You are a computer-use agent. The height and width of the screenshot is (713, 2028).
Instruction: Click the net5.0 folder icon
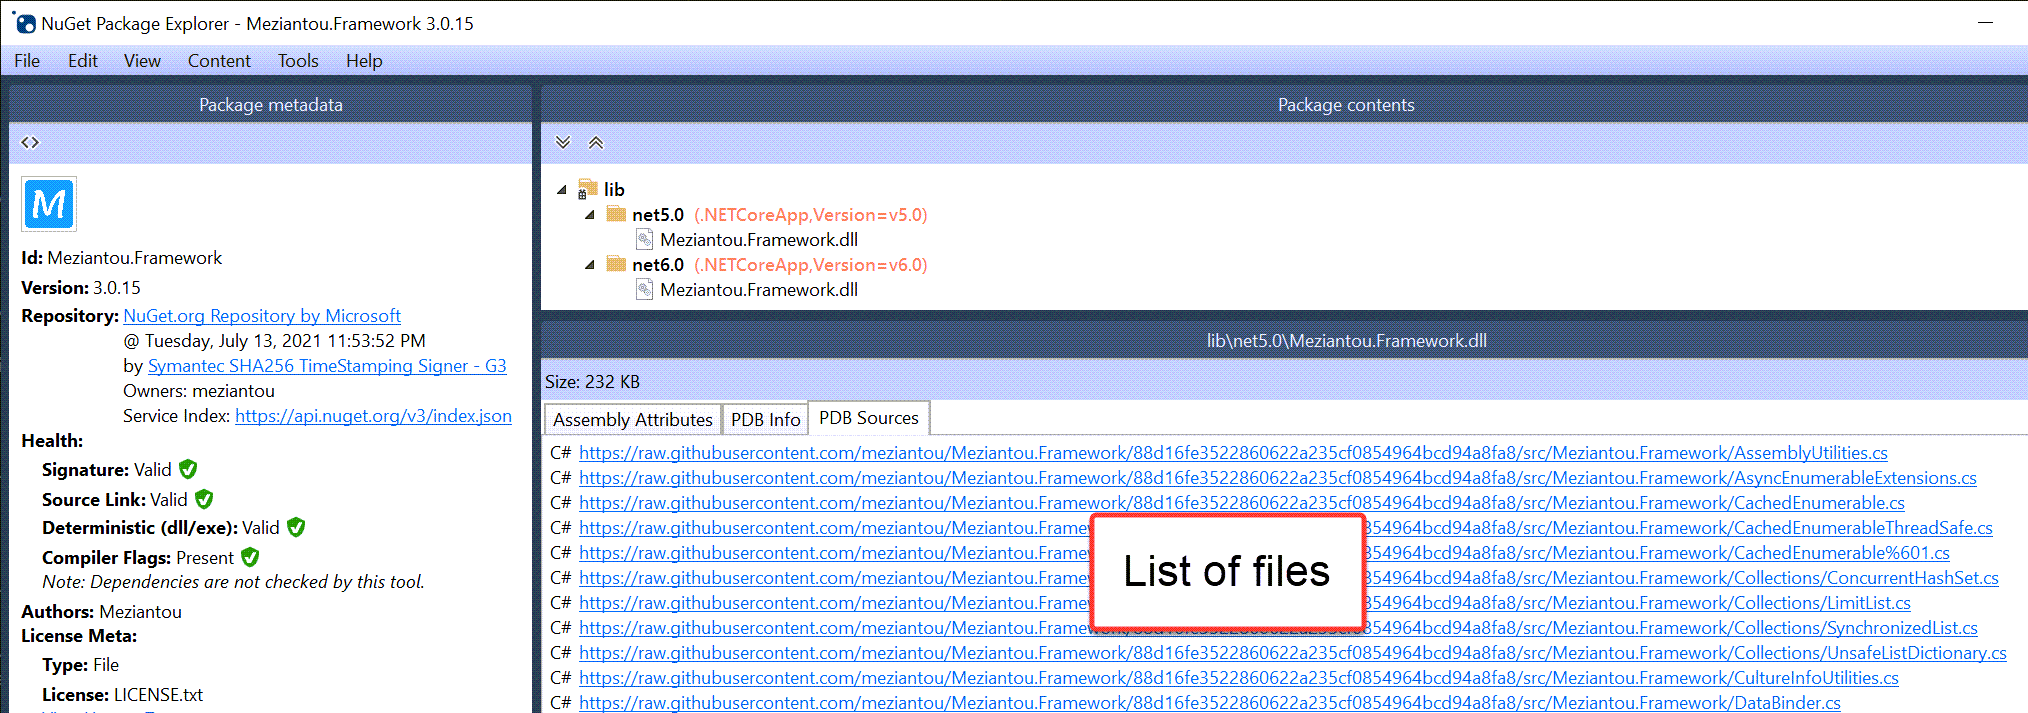coord(616,214)
